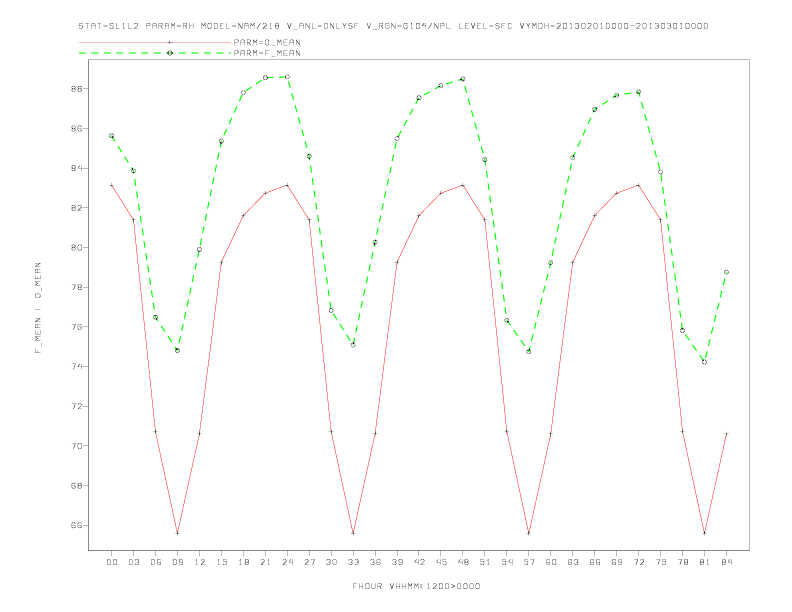
Task: Select the O_MEAN minimum marker at hour 33
Action: point(353,533)
